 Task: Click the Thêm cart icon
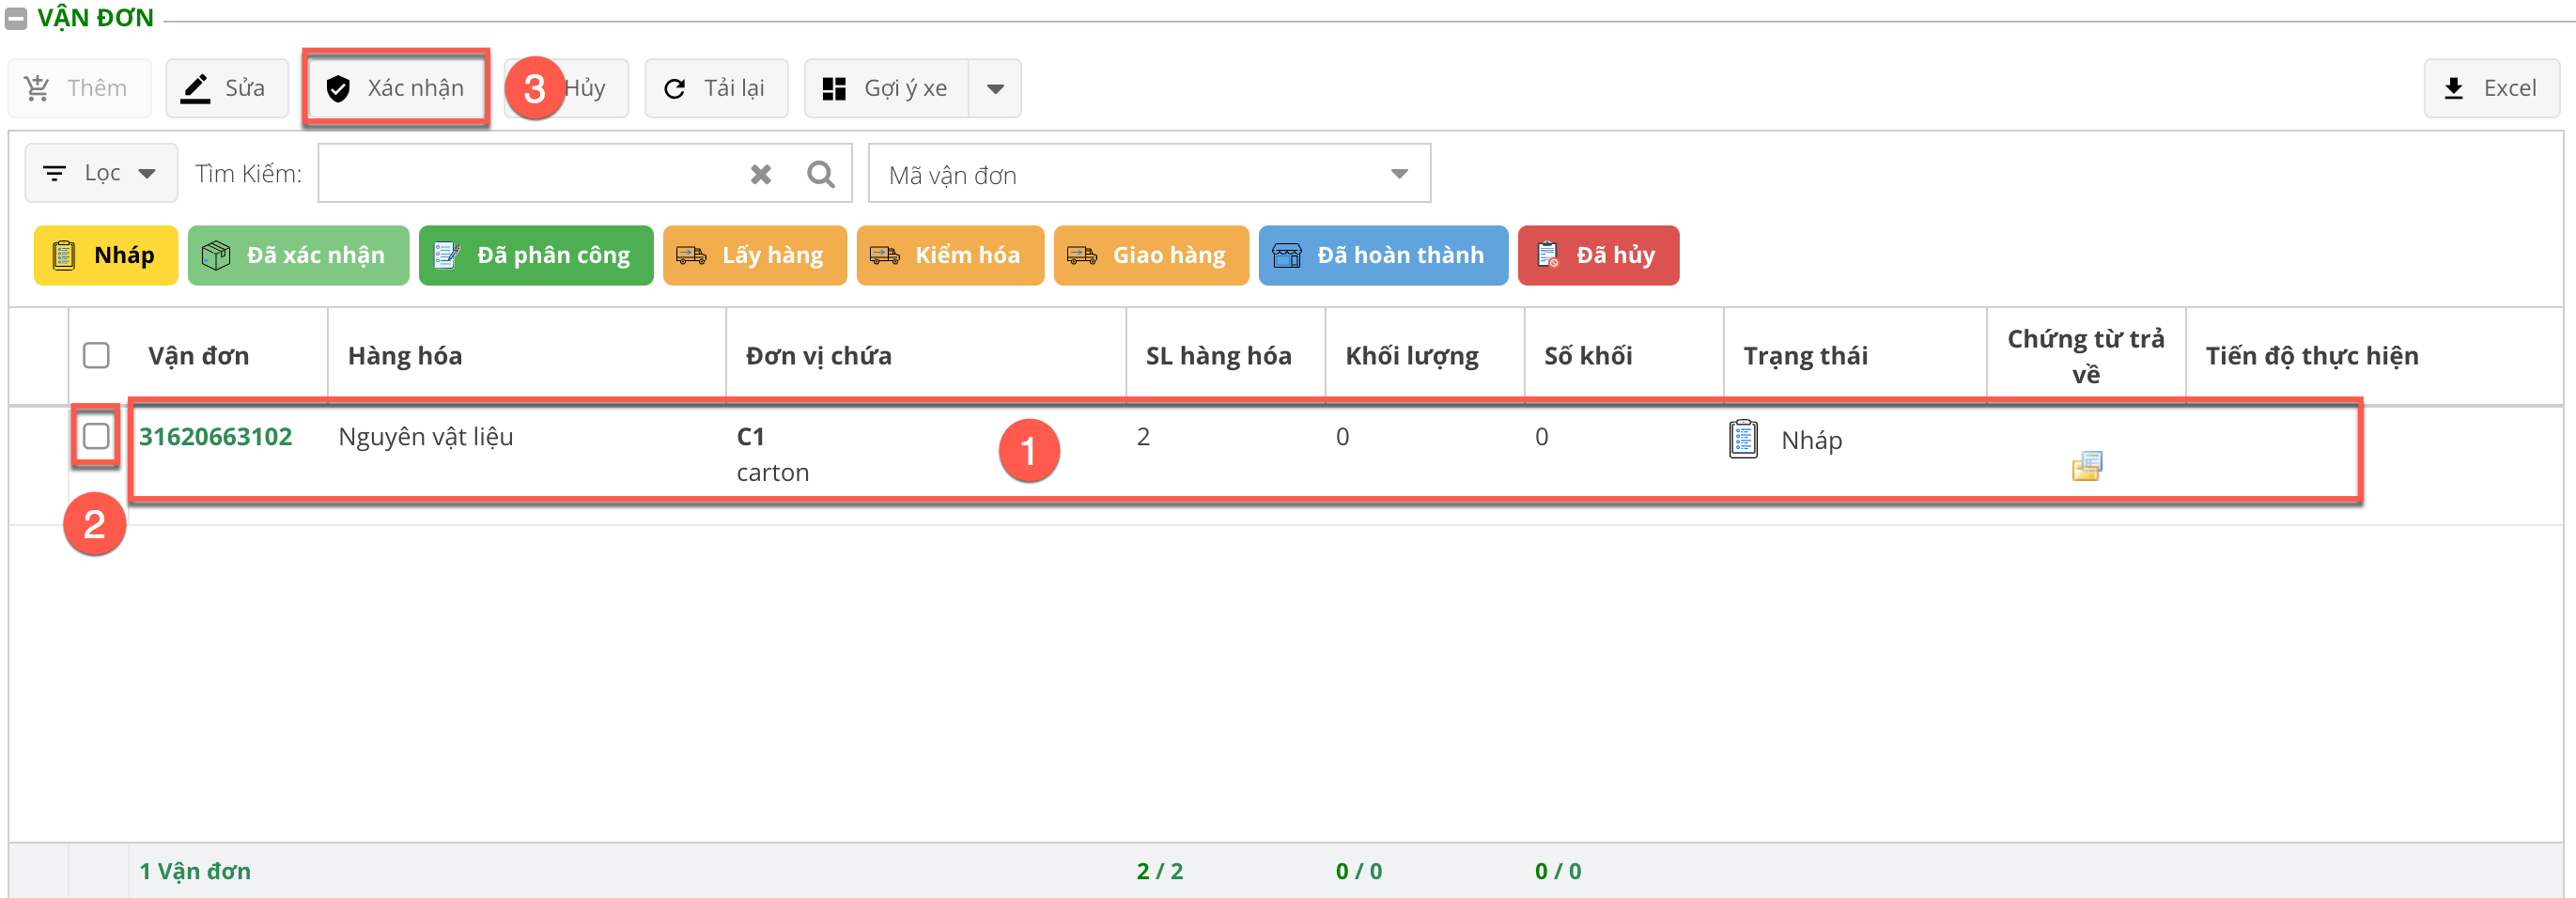[x=37, y=88]
